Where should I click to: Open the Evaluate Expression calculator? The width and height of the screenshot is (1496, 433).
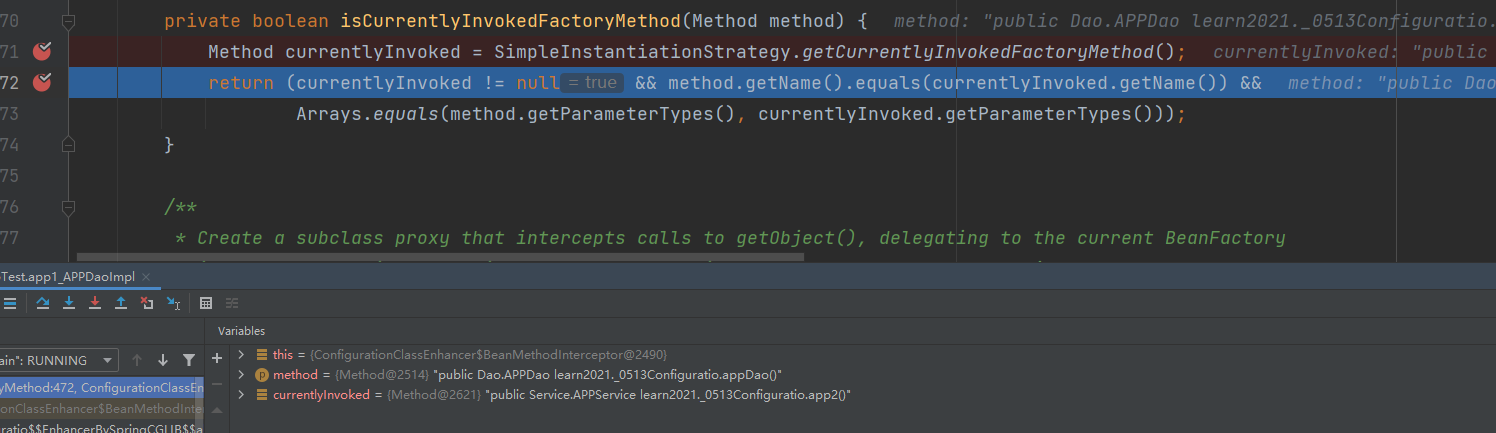[206, 303]
